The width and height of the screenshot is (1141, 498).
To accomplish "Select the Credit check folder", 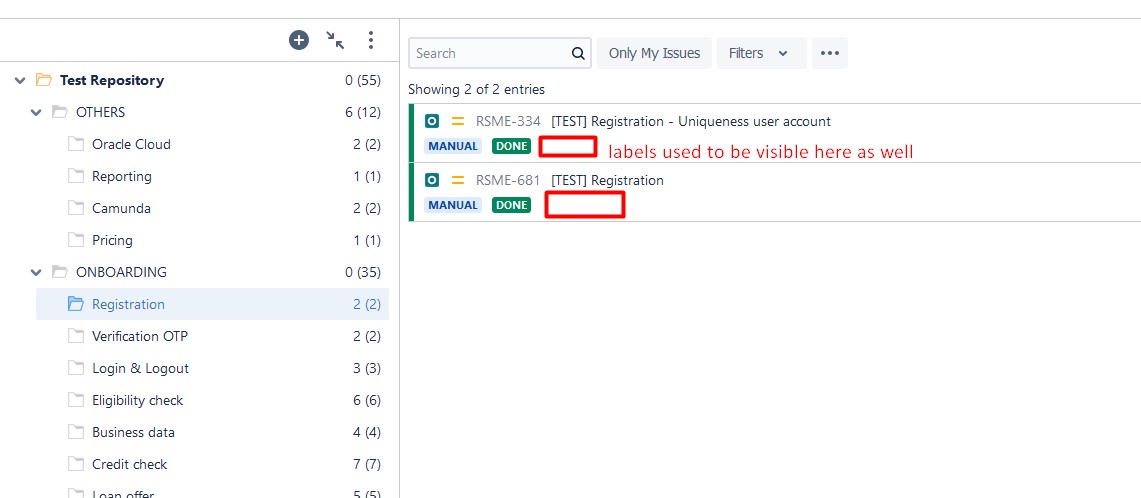I will pyautogui.click(x=130, y=465).
